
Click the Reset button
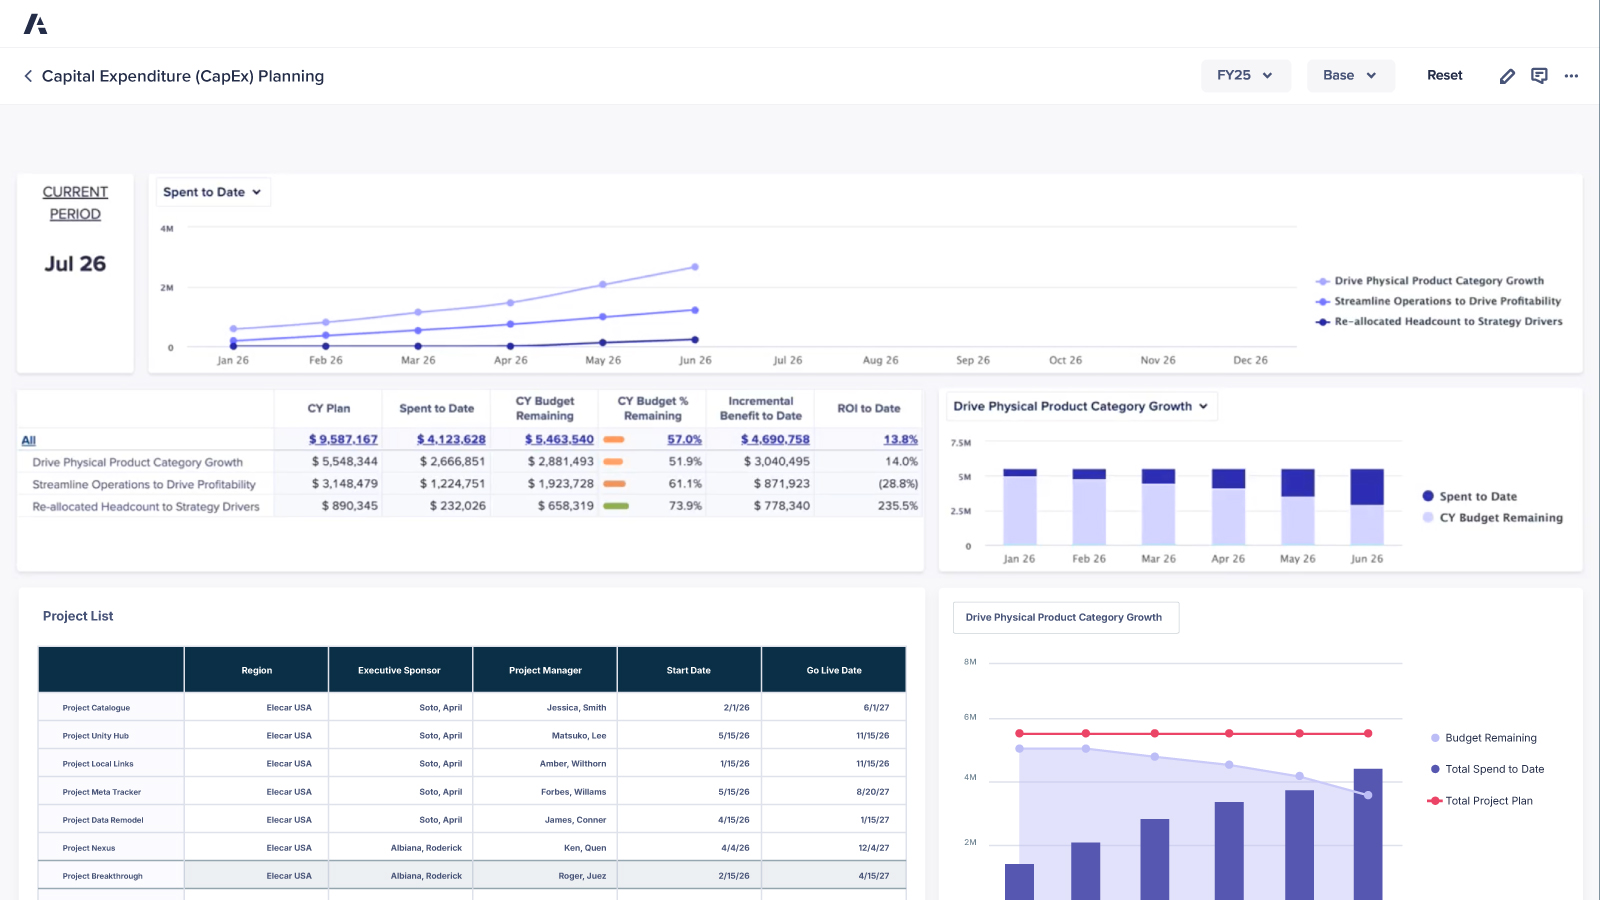coord(1444,75)
